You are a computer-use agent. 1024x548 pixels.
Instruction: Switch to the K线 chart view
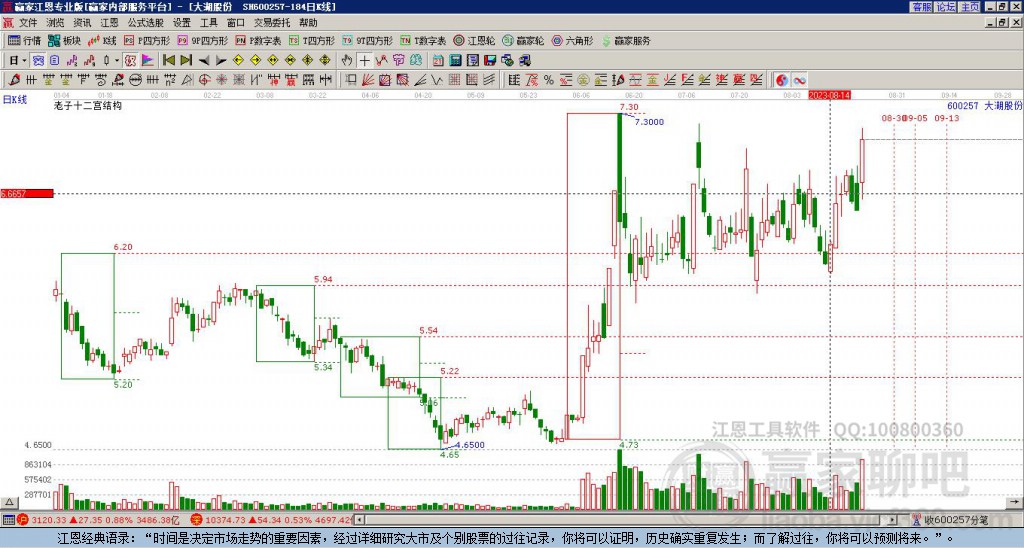tap(102, 40)
